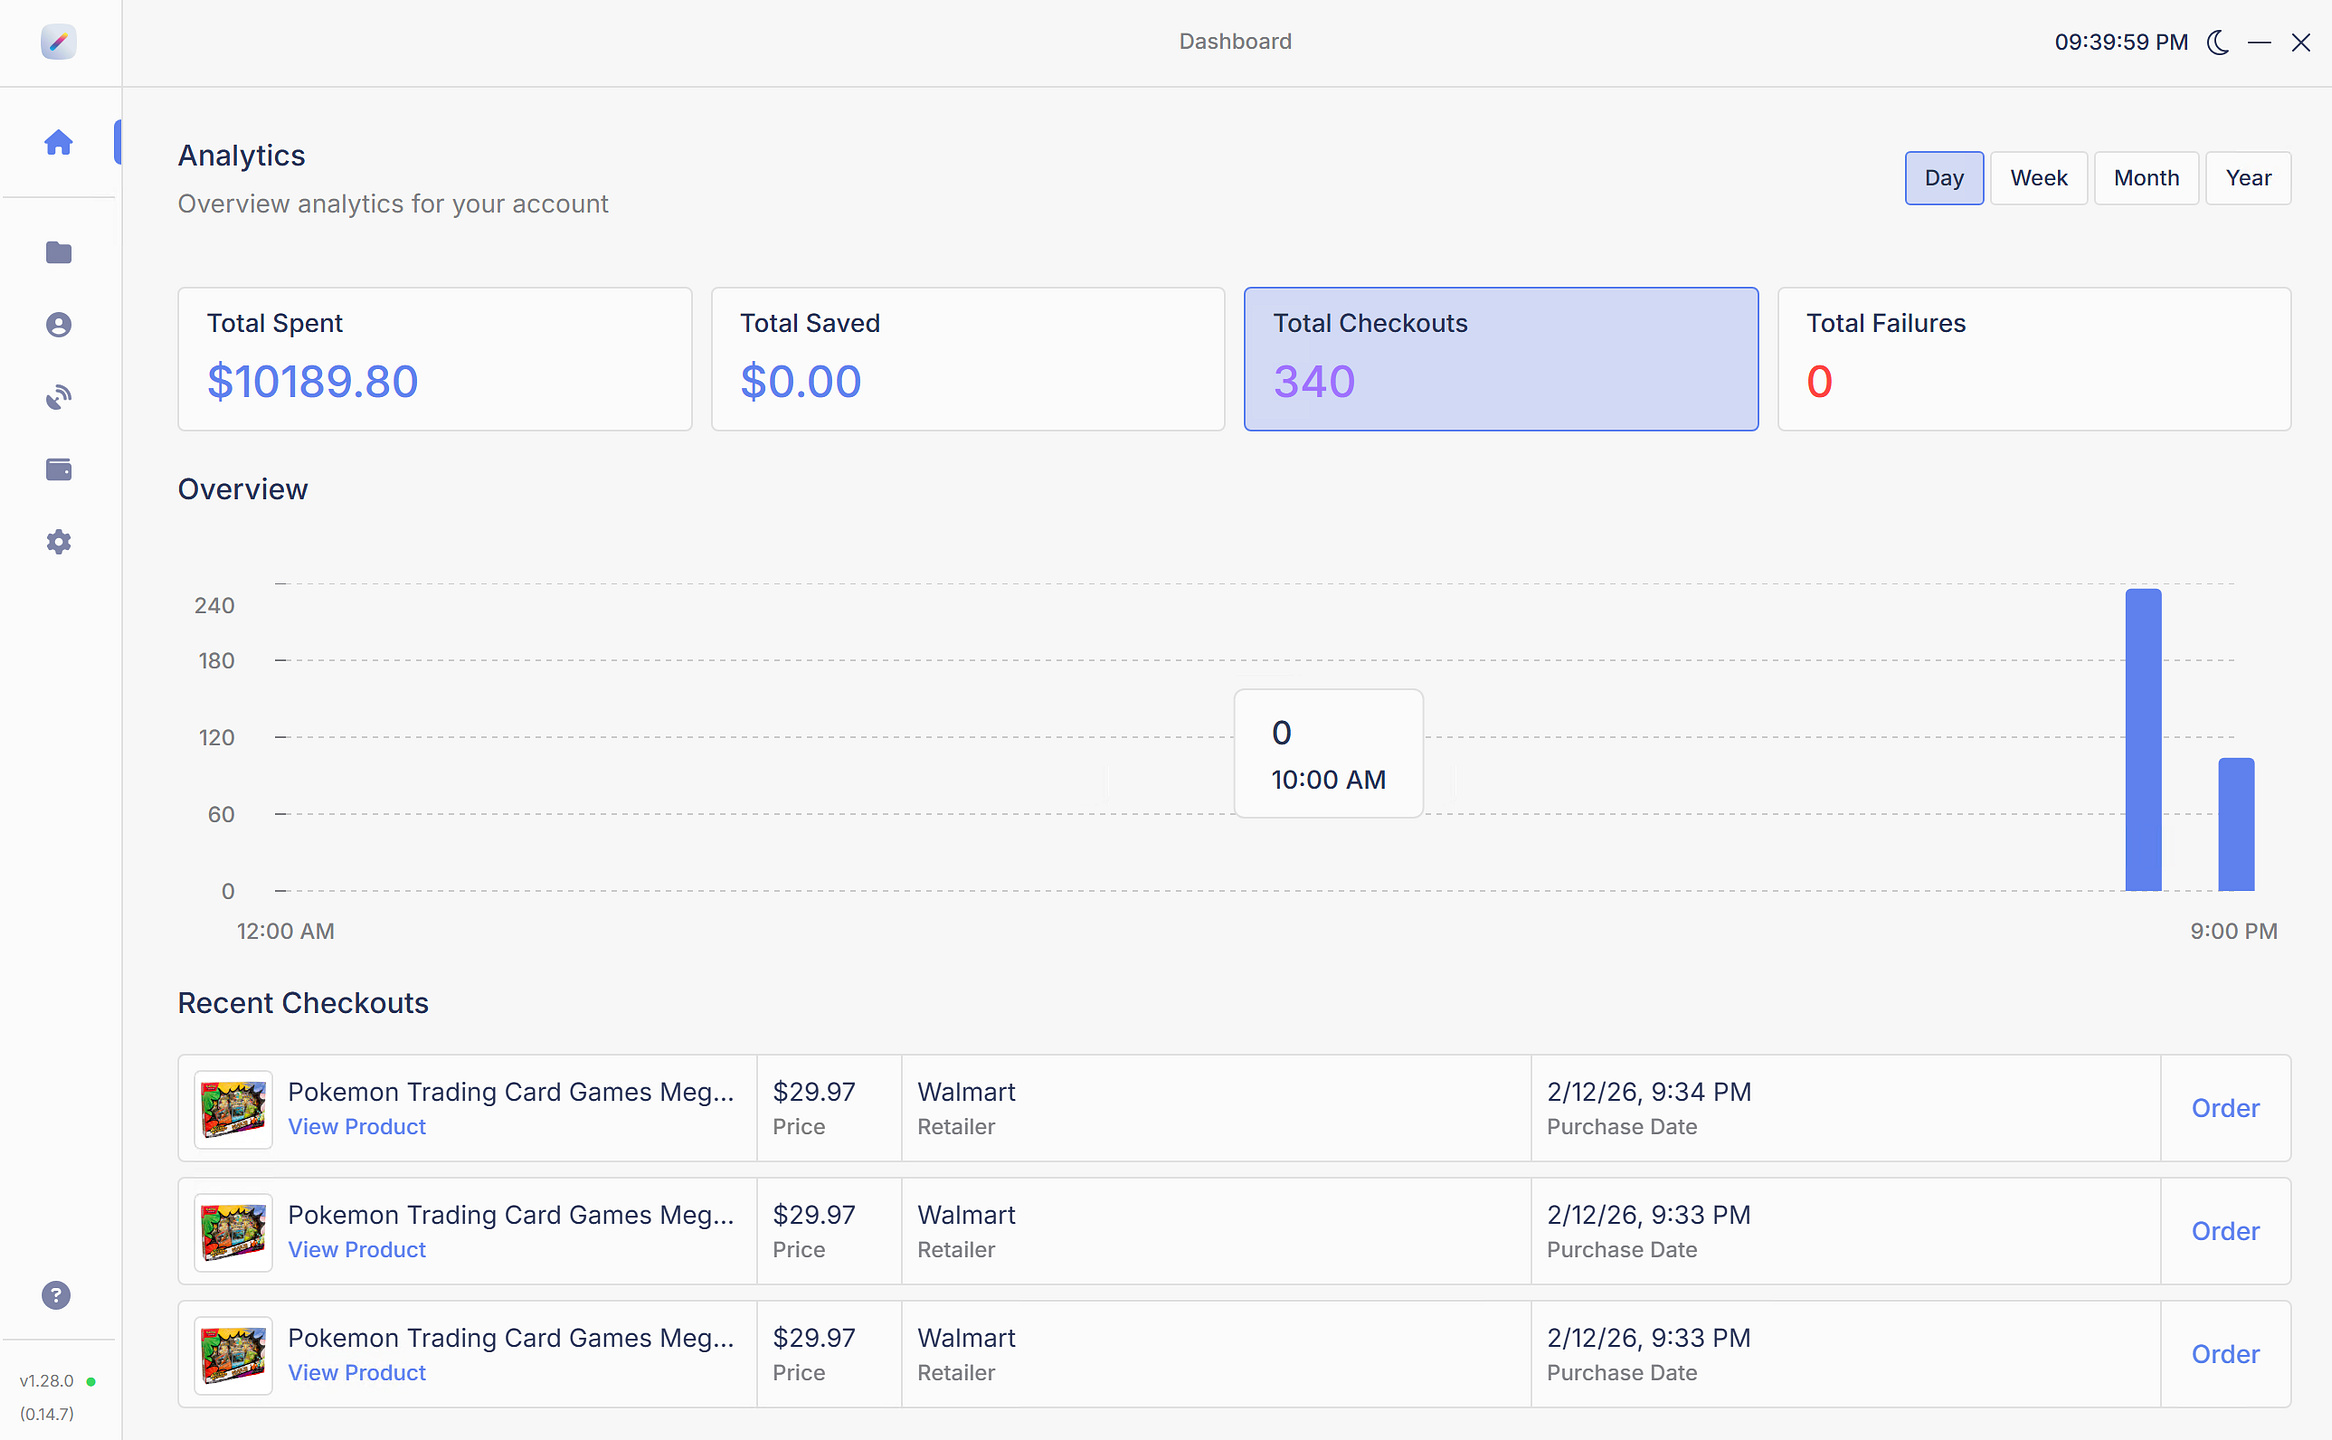Select the Day time range tab
The image size is (2332, 1440).
coord(1944,178)
